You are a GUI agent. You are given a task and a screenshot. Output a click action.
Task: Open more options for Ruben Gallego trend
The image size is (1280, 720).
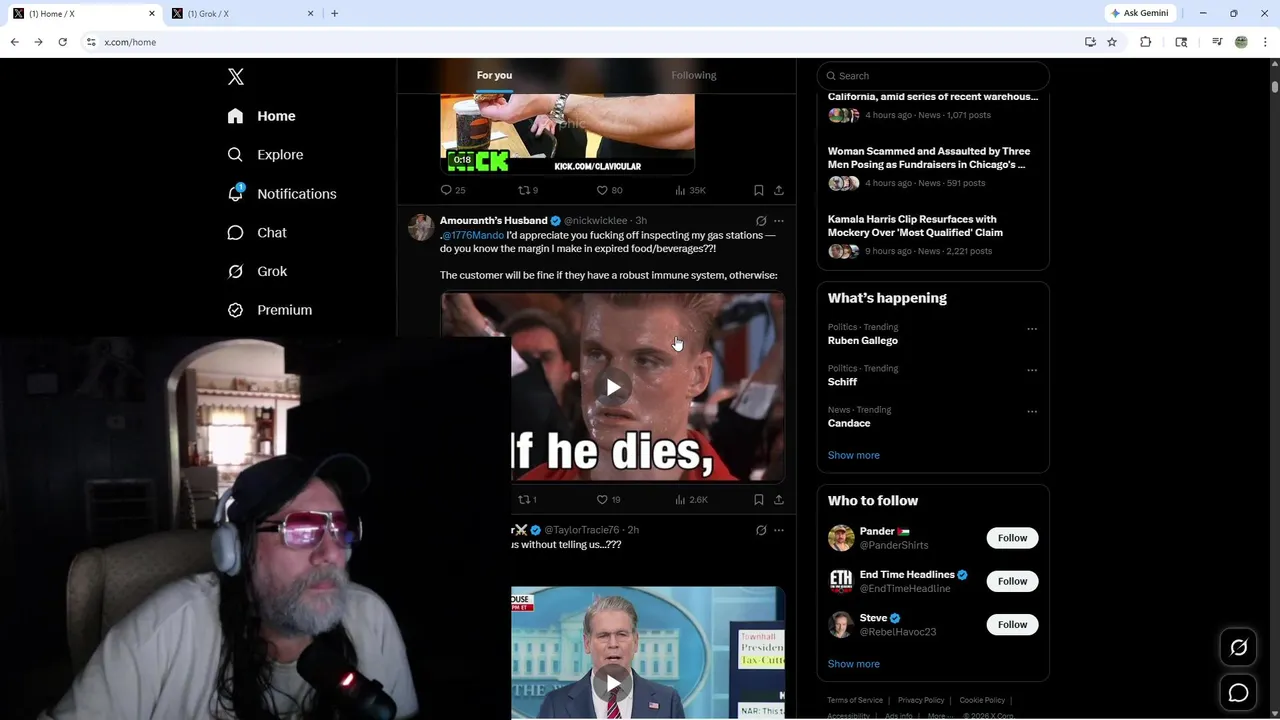pos(1032,329)
